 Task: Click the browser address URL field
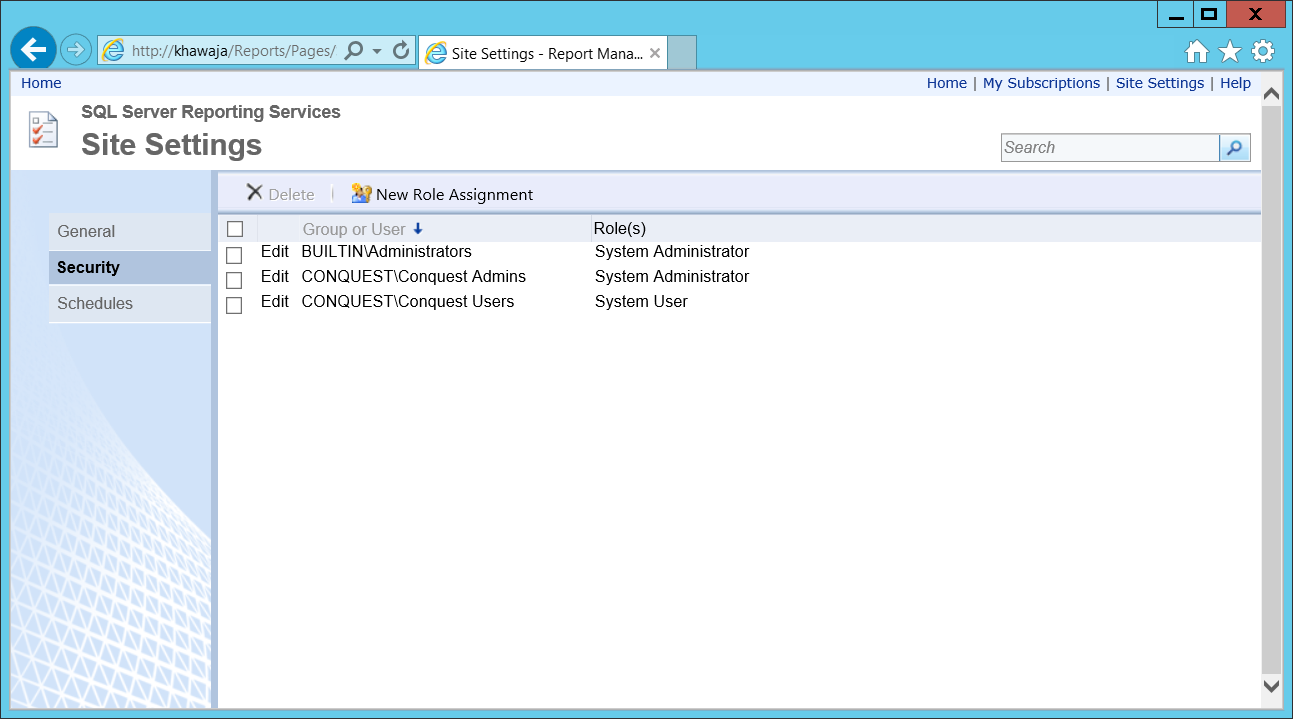pos(233,51)
